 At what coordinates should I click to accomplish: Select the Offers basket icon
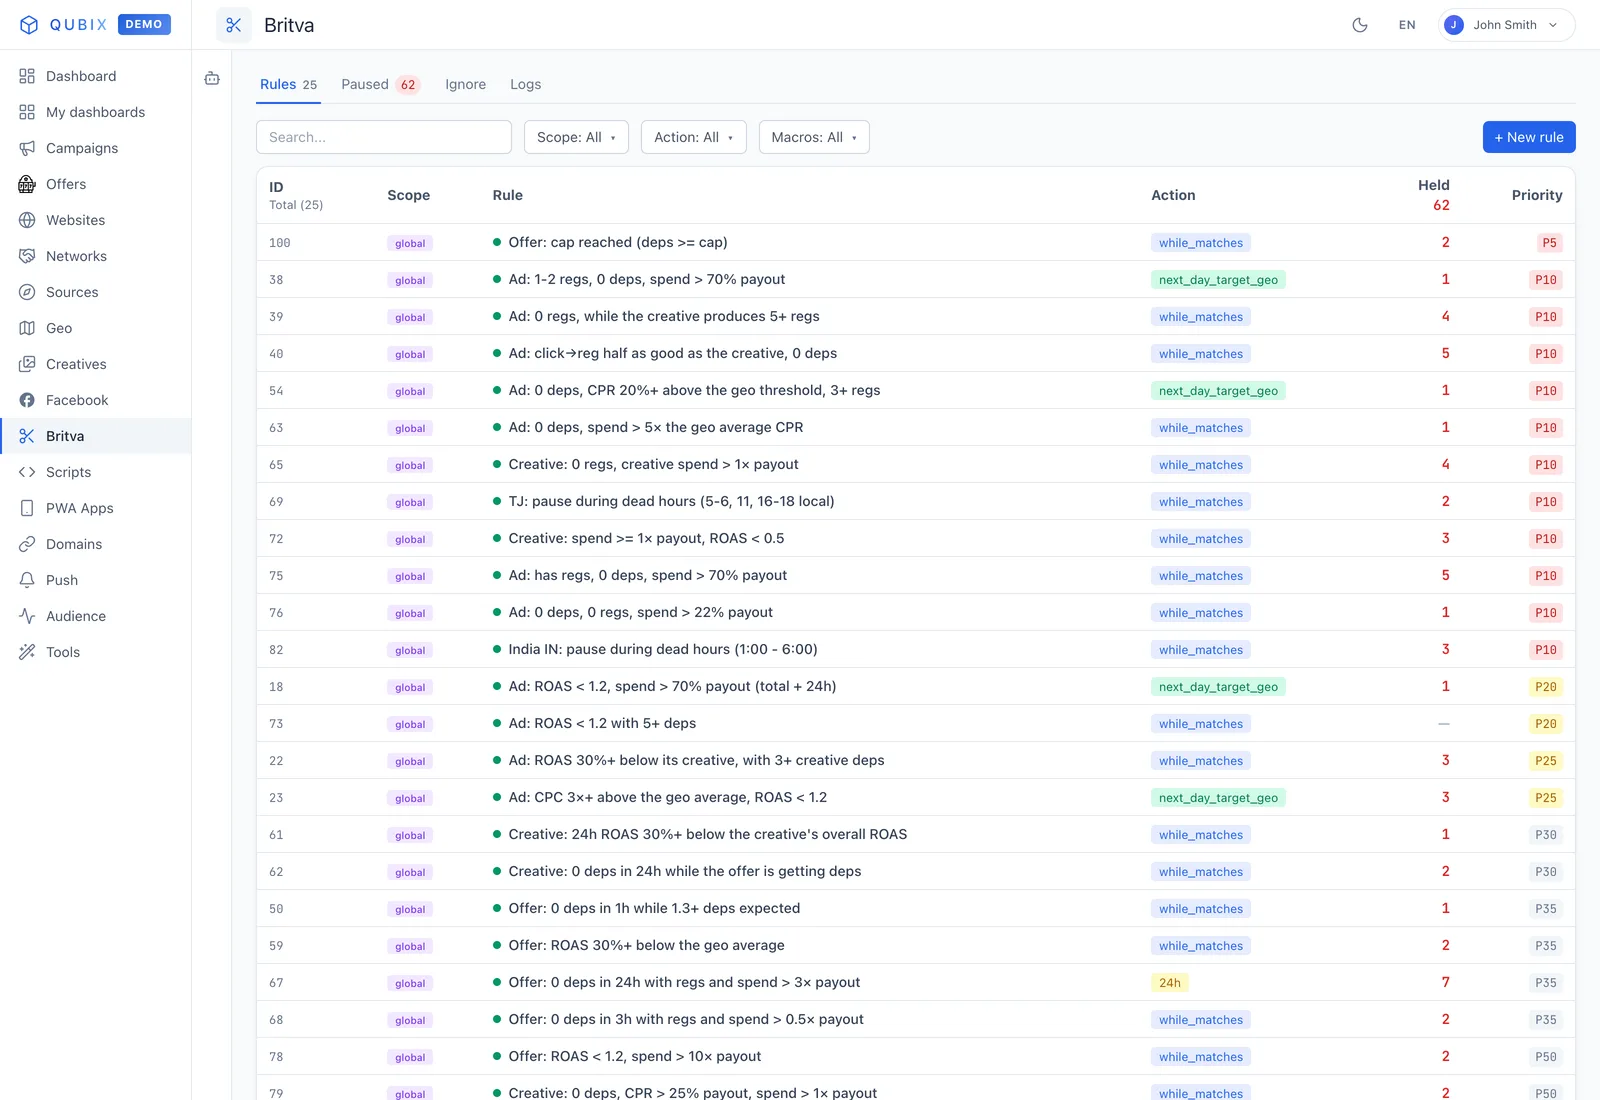point(27,184)
